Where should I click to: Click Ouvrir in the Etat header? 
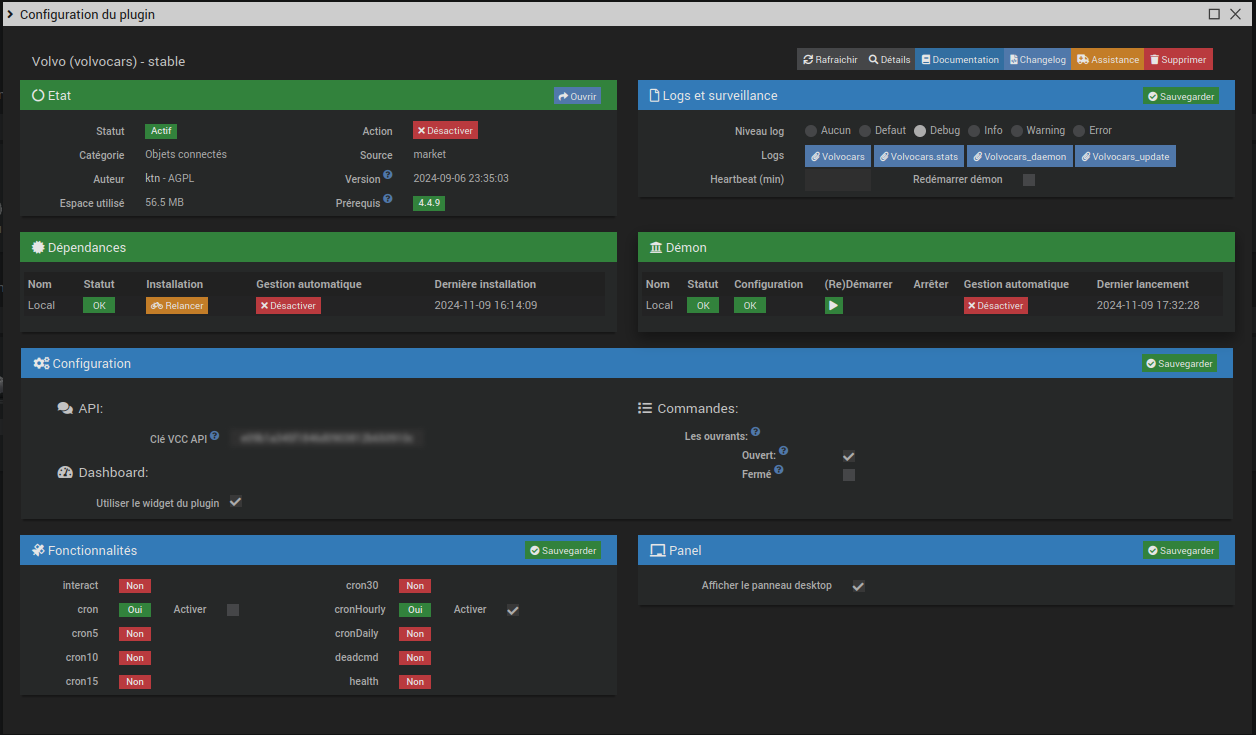[x=577, y=96]
